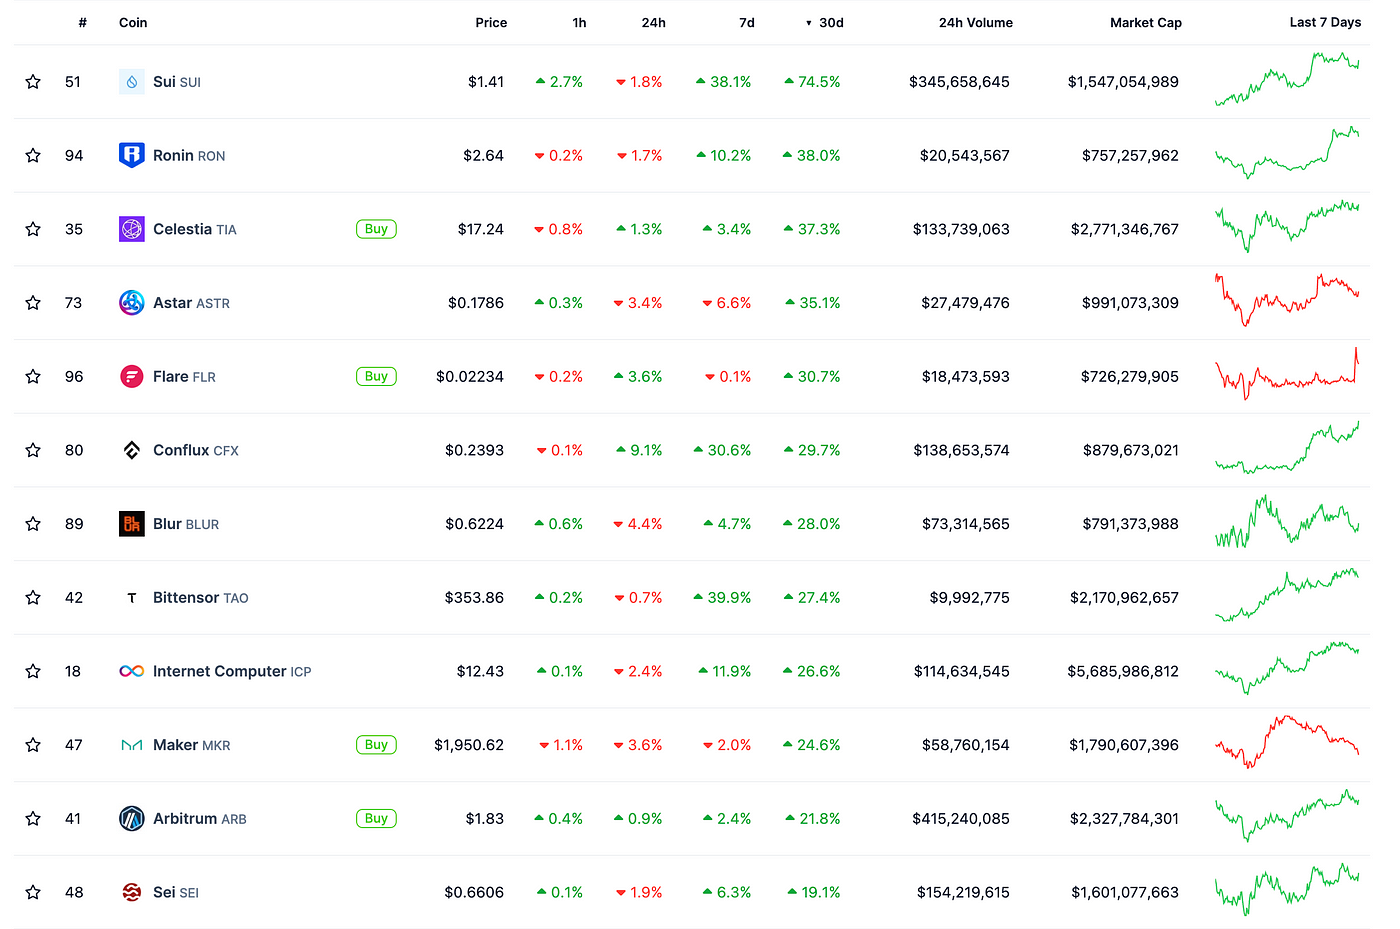Click the Internet Computer logo icon
This screenshot has width=1400, height=929.
[131, 671]
